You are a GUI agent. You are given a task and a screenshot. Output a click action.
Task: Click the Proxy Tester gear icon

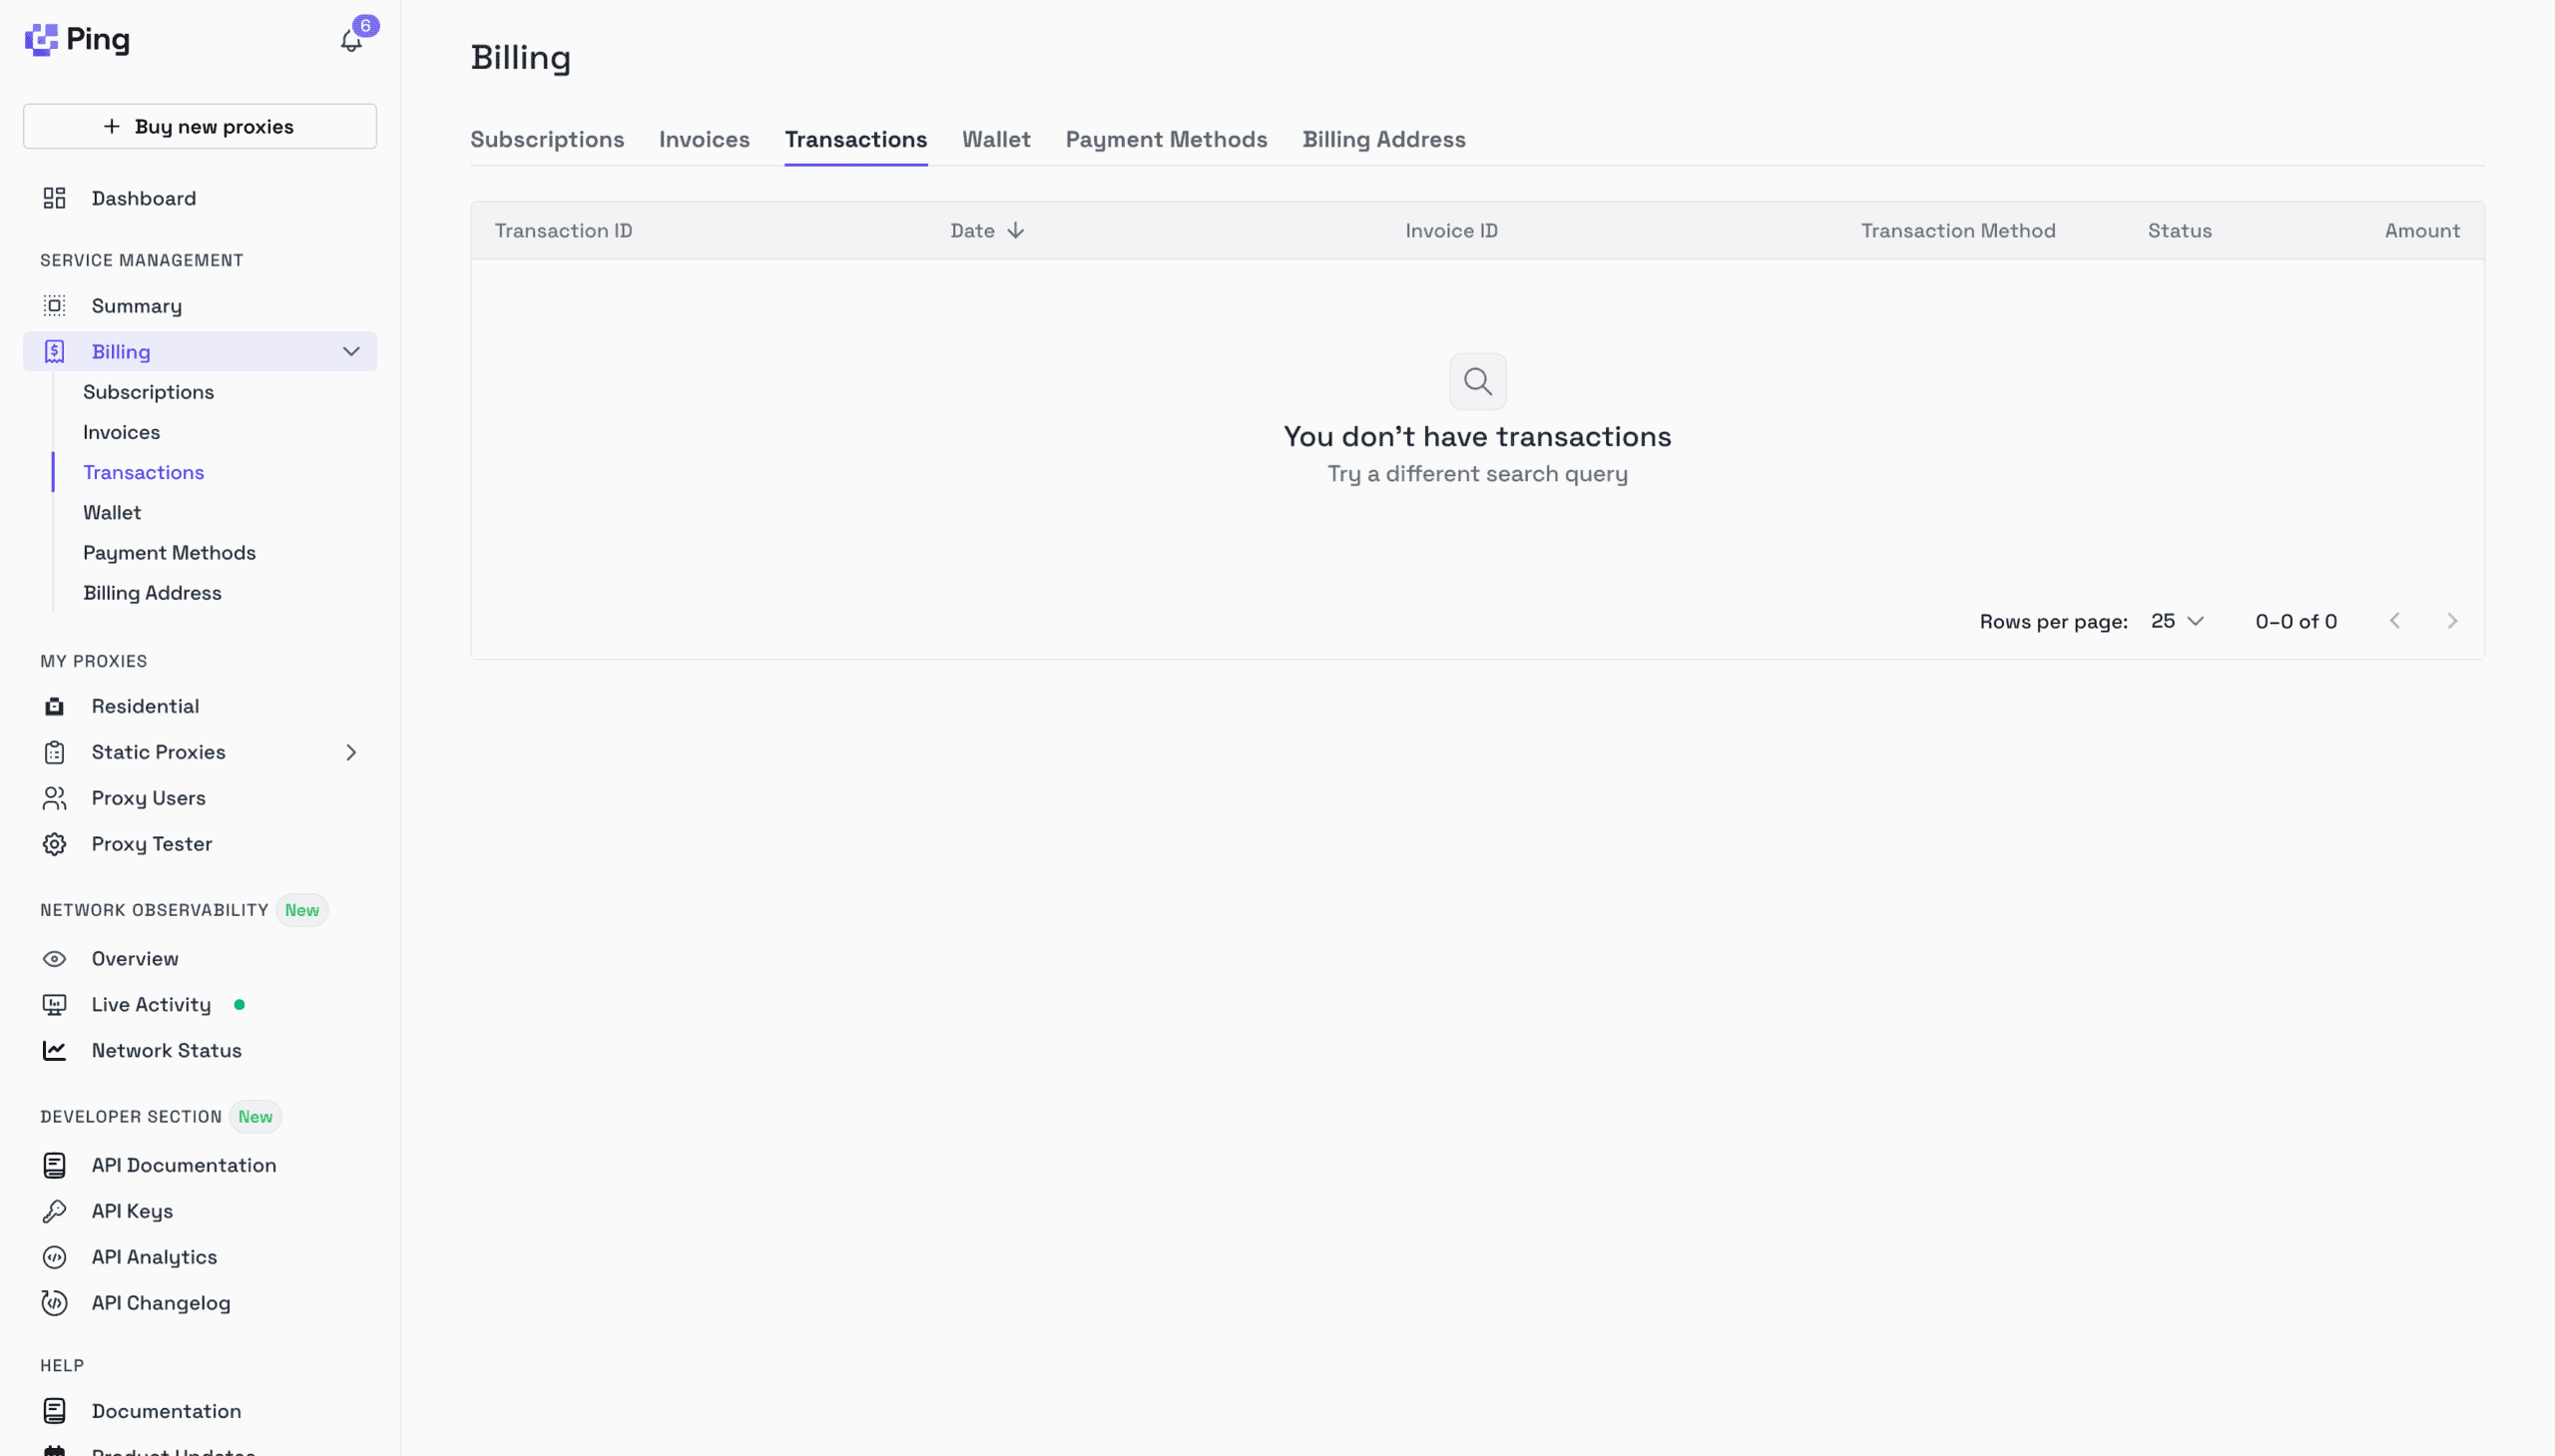tap(54, 844)
